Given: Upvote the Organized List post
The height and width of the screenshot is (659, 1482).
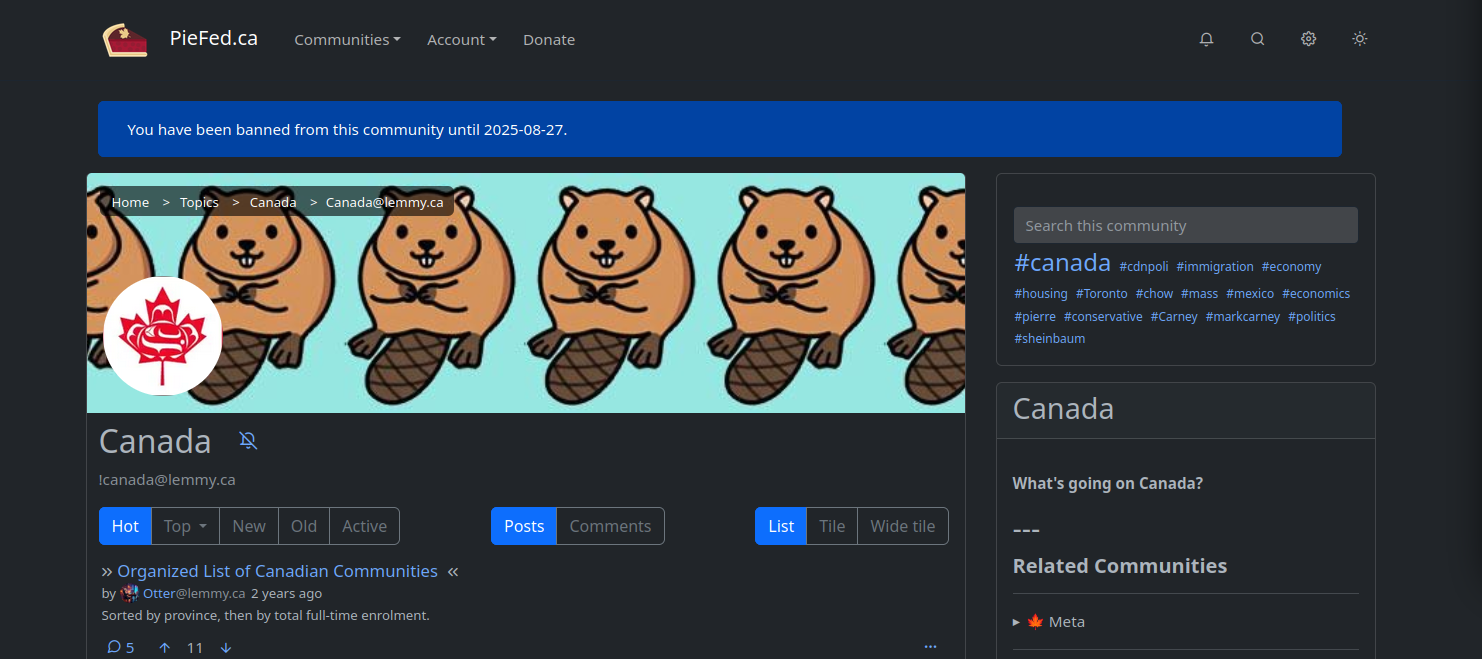Looking at the screenshot, I should (165, 647).
